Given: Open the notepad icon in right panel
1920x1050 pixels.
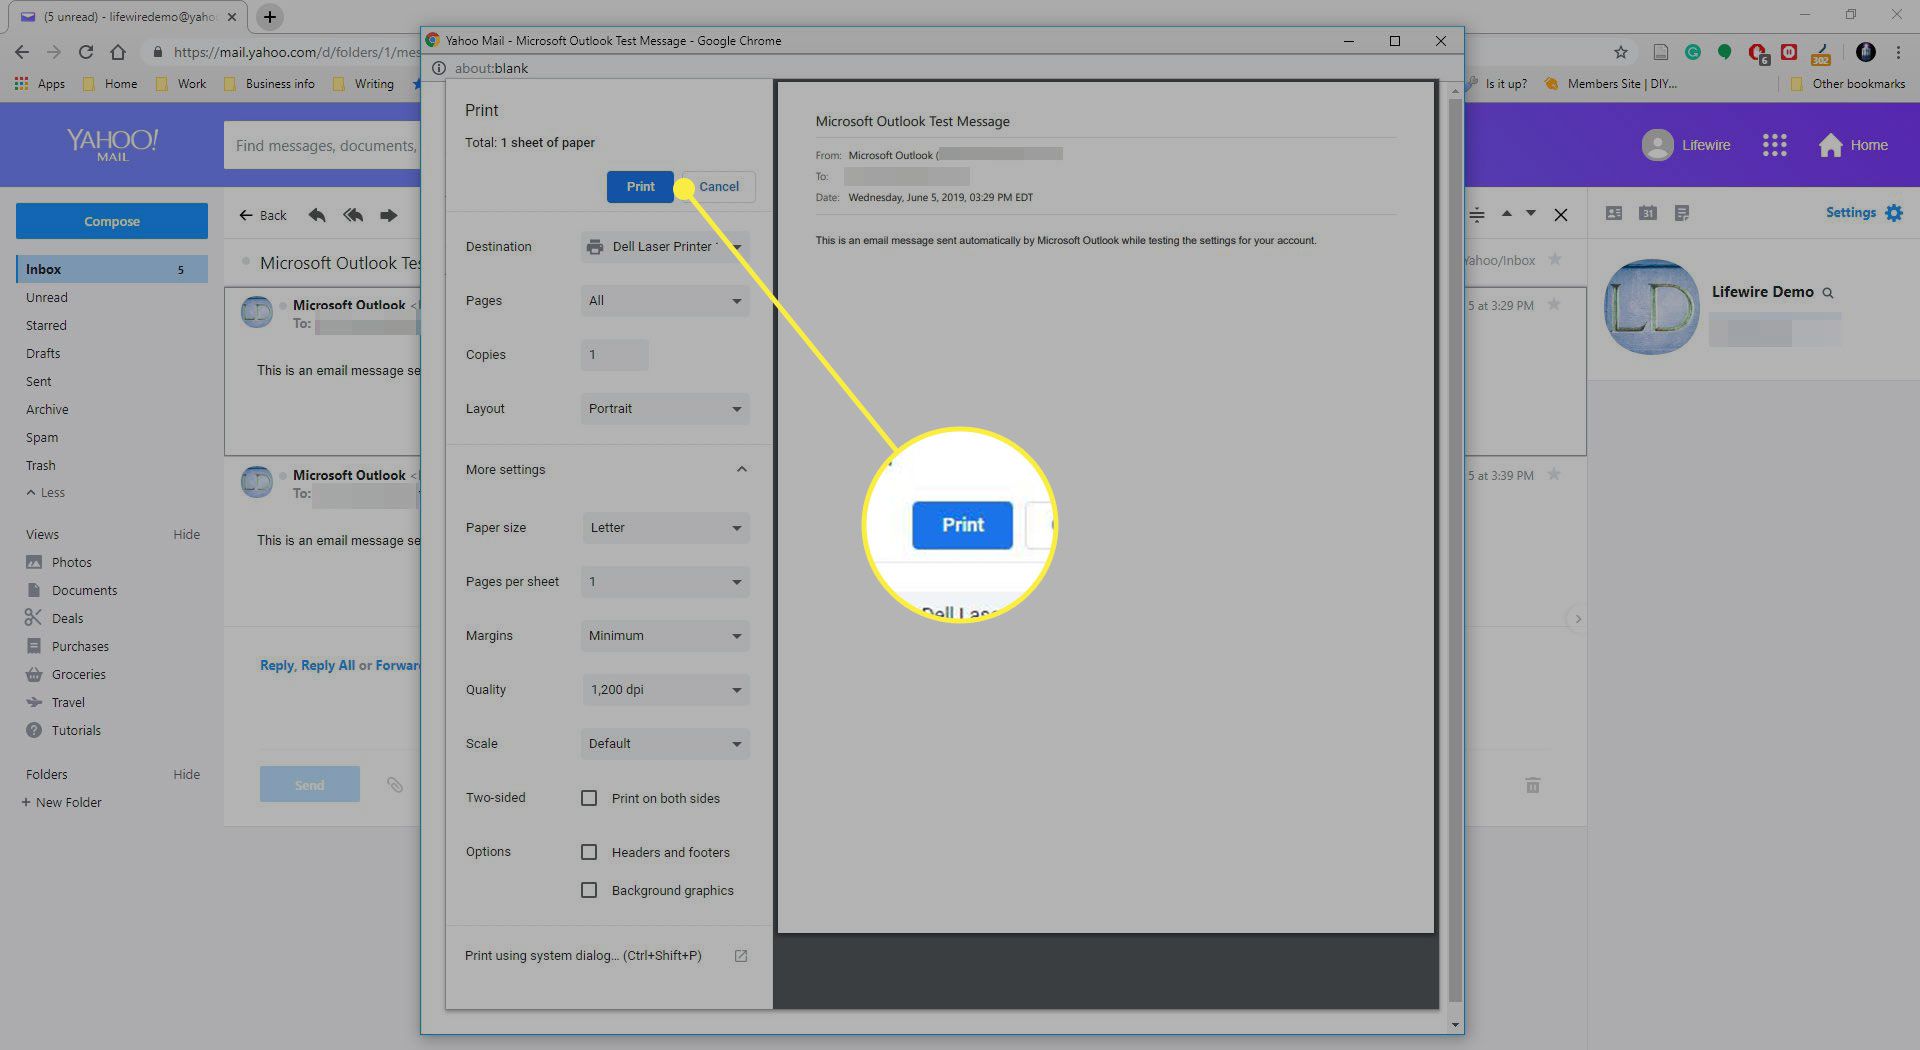Looking at the screenshot, I should click(x=1682, y=213).
